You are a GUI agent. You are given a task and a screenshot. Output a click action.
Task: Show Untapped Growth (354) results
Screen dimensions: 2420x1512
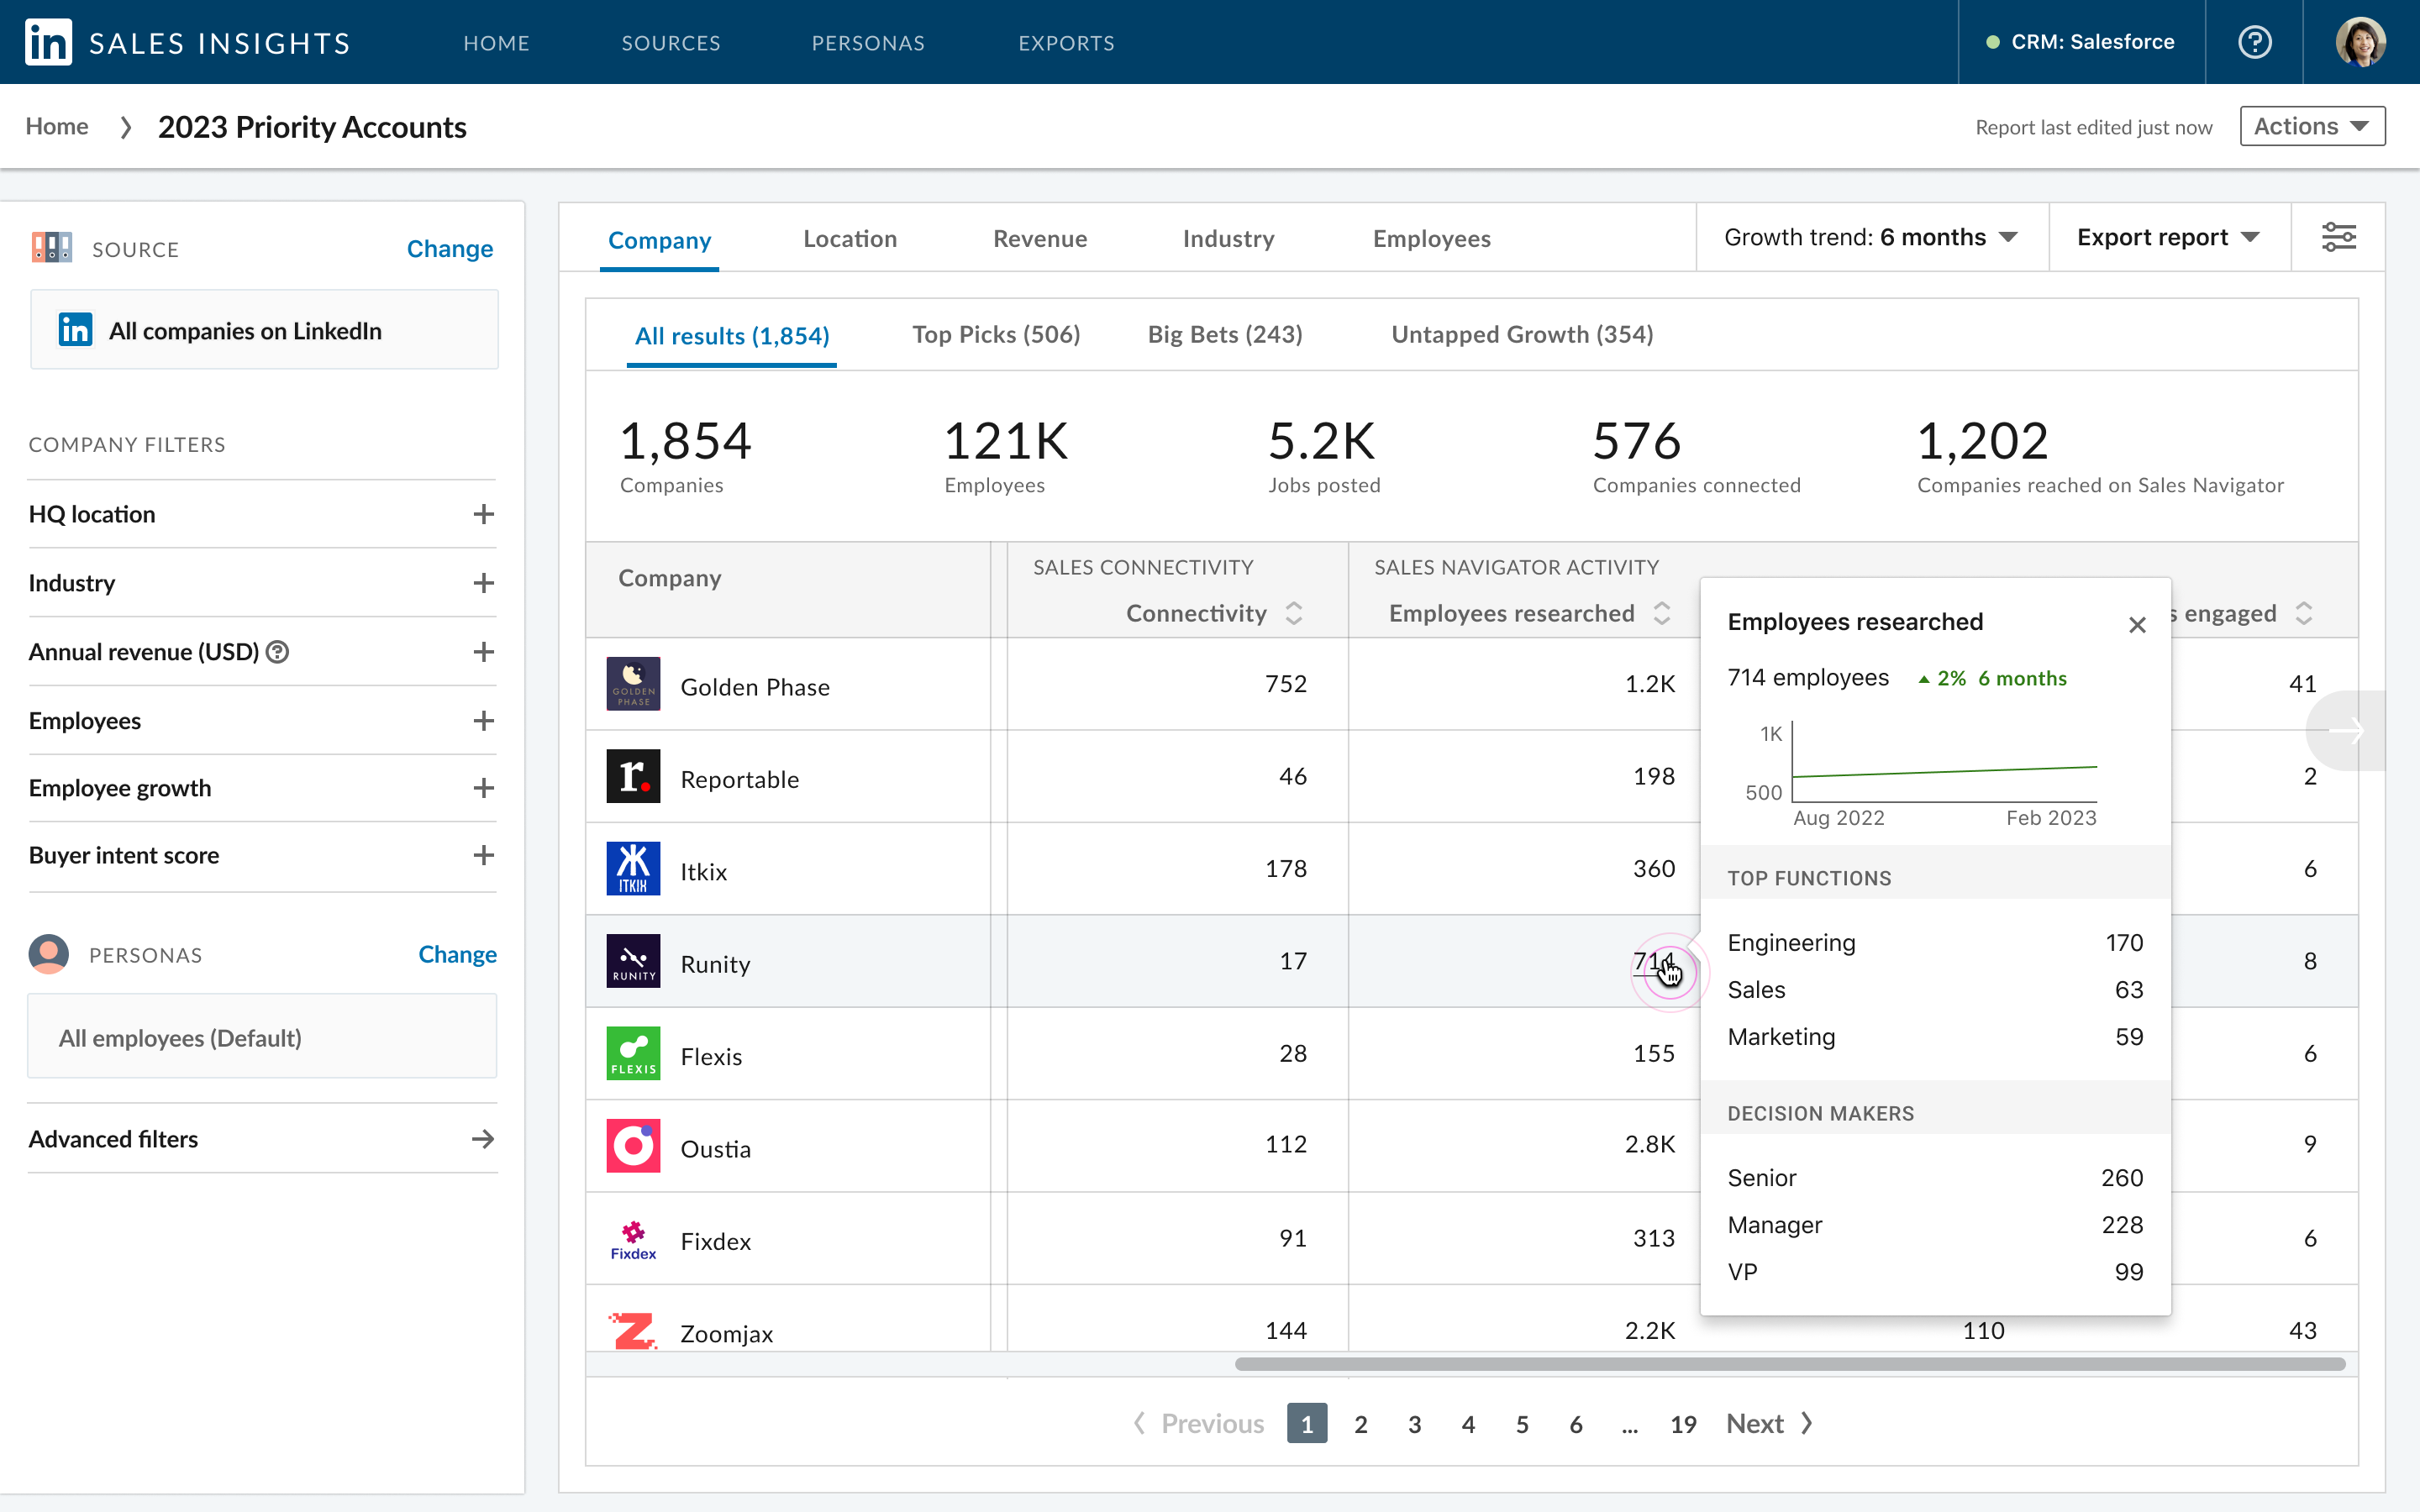coord(1522,334)
